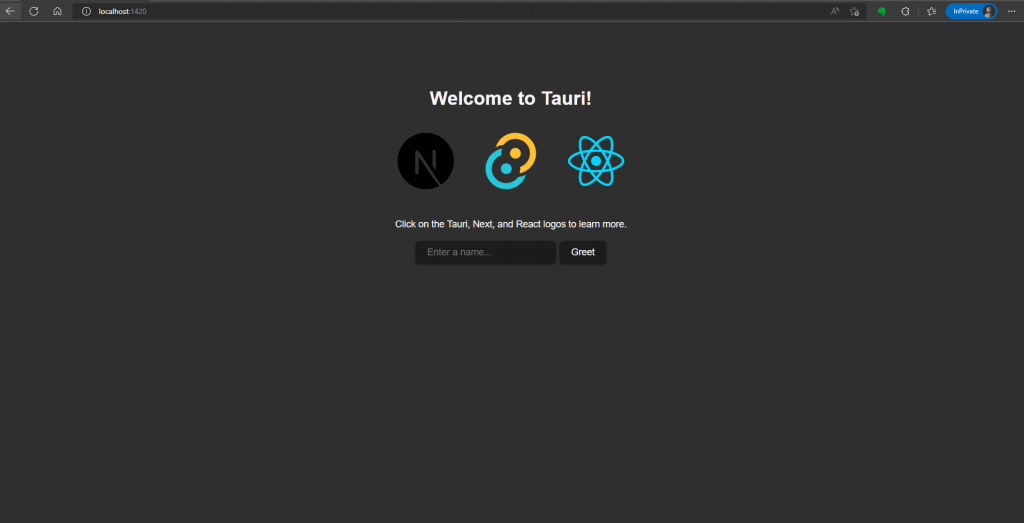
Task: View site information icon in address bar
Action: (x=86, y=11)
